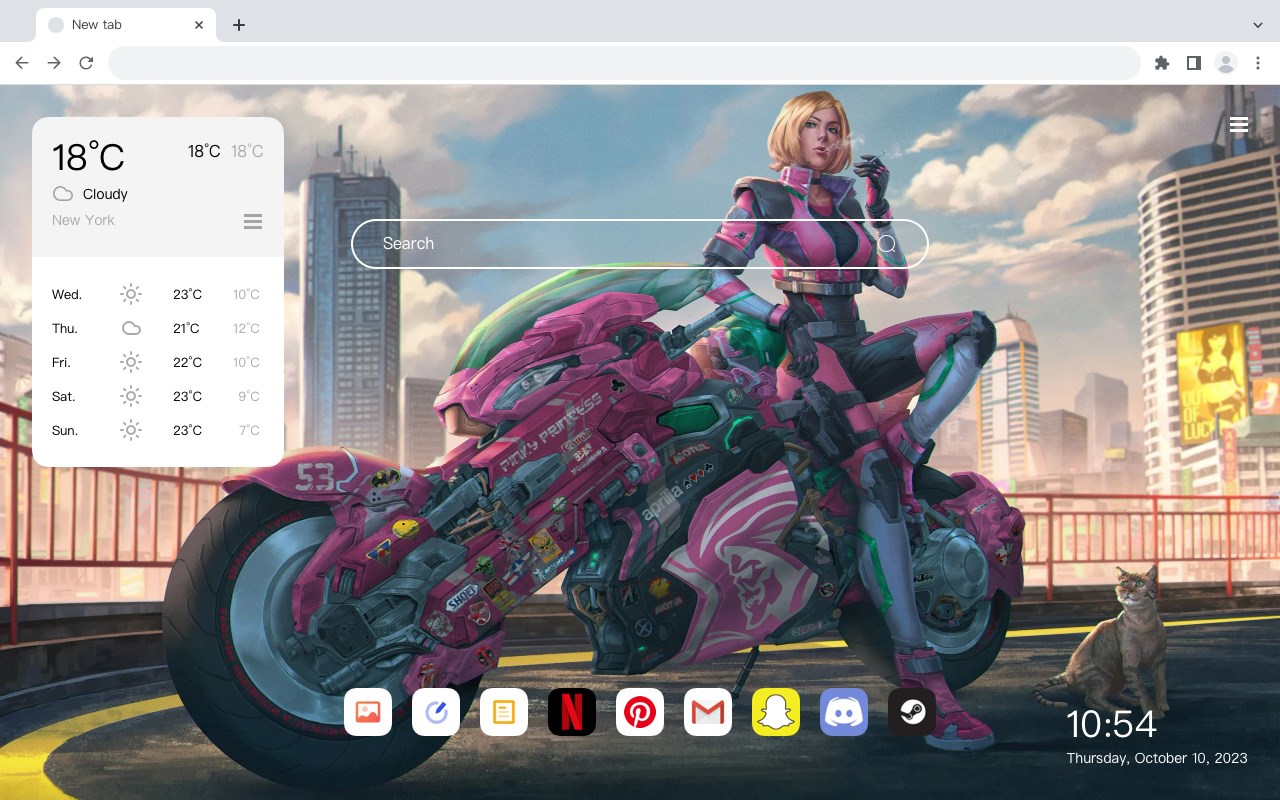The image size is (1280, 800).
Task: Click the Cloudy weather condition
Action: [x=105, y=194]
